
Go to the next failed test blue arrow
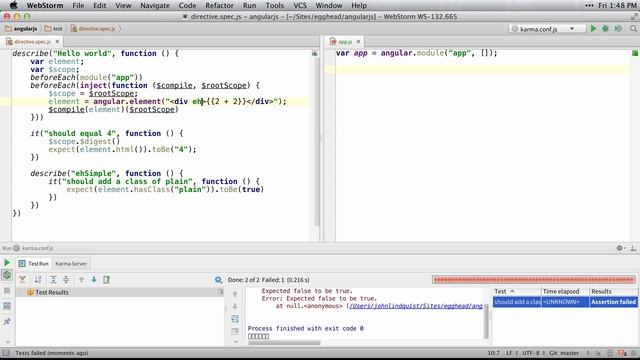coord(94,280)
